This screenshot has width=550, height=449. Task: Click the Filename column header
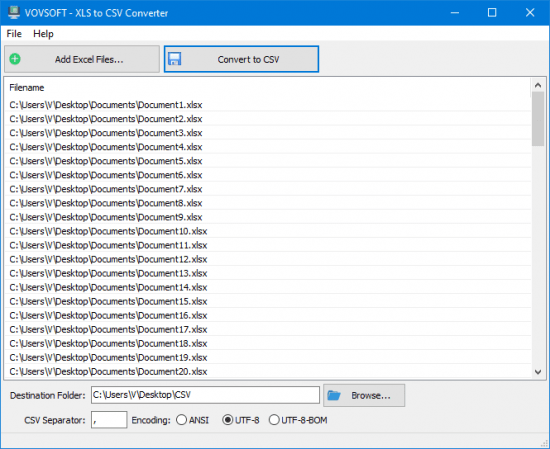(x=27, y=88)
